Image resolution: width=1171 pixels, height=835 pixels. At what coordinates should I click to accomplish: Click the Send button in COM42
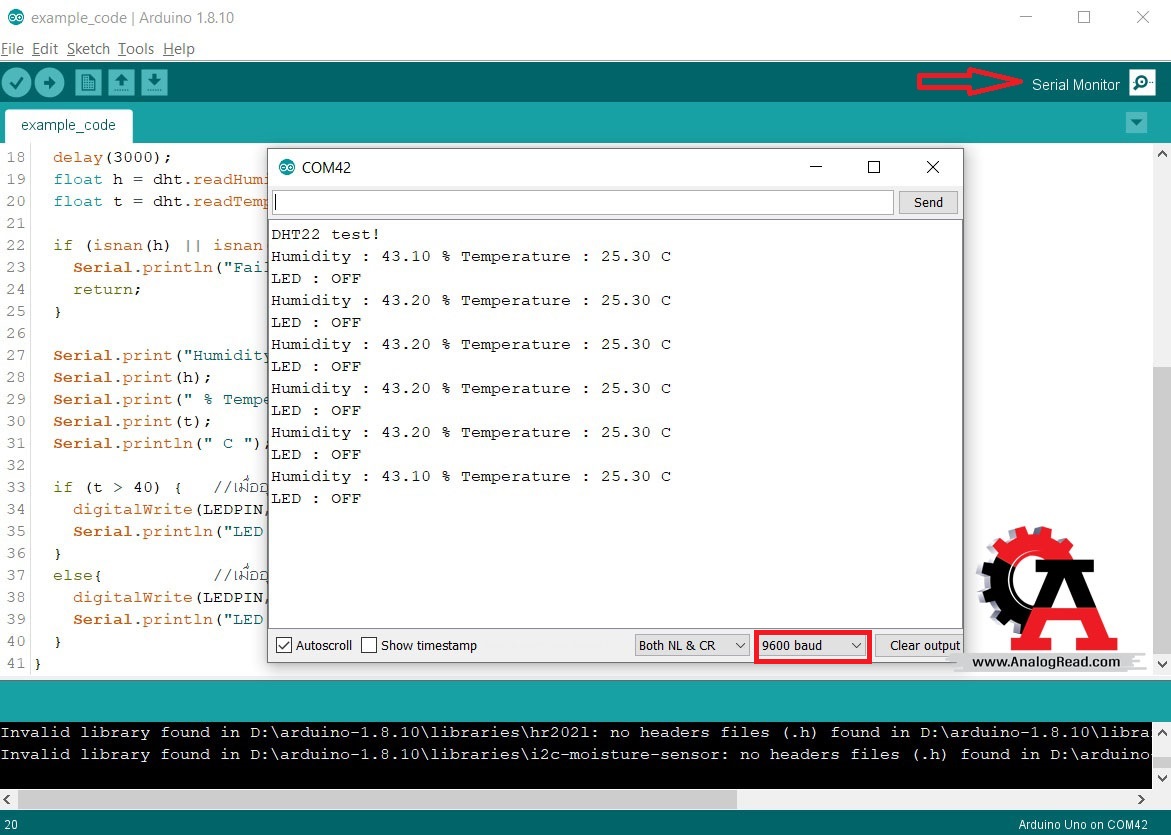click(928, 202)
